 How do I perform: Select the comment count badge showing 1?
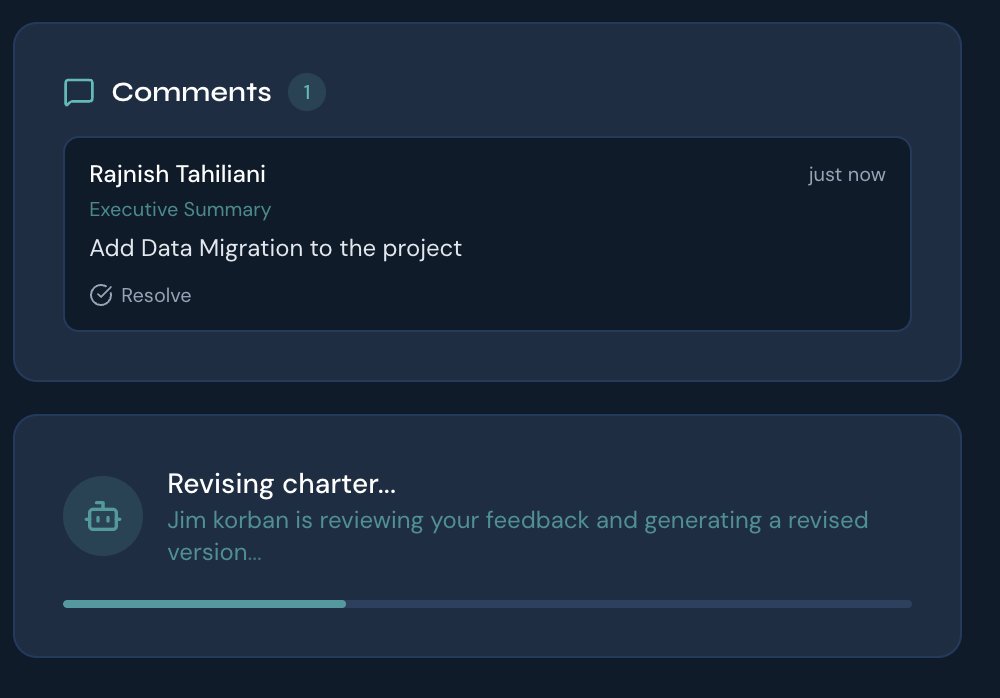(x=307, y=92)
